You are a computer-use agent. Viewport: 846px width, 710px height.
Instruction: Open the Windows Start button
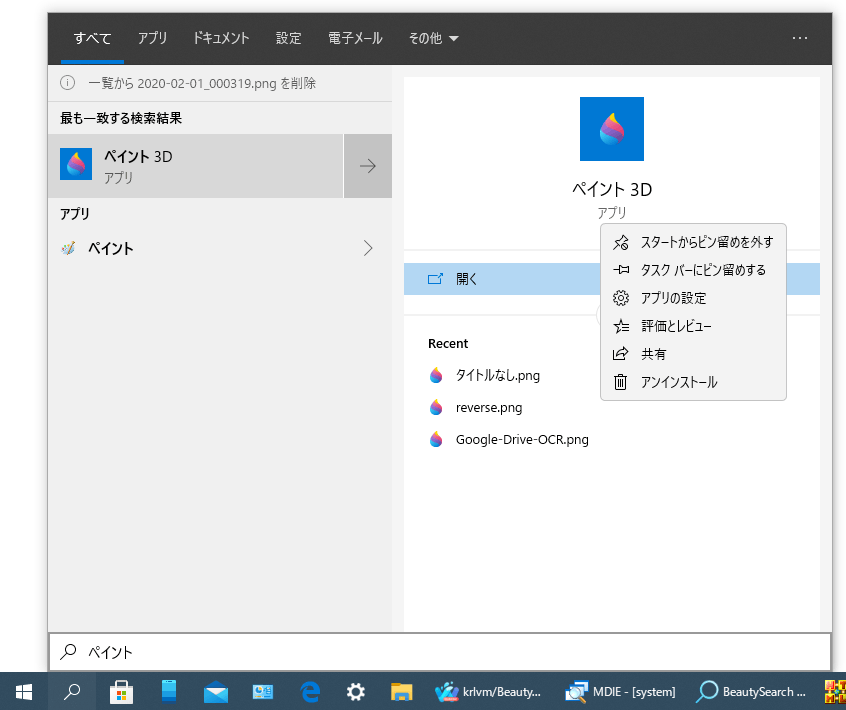24,691
